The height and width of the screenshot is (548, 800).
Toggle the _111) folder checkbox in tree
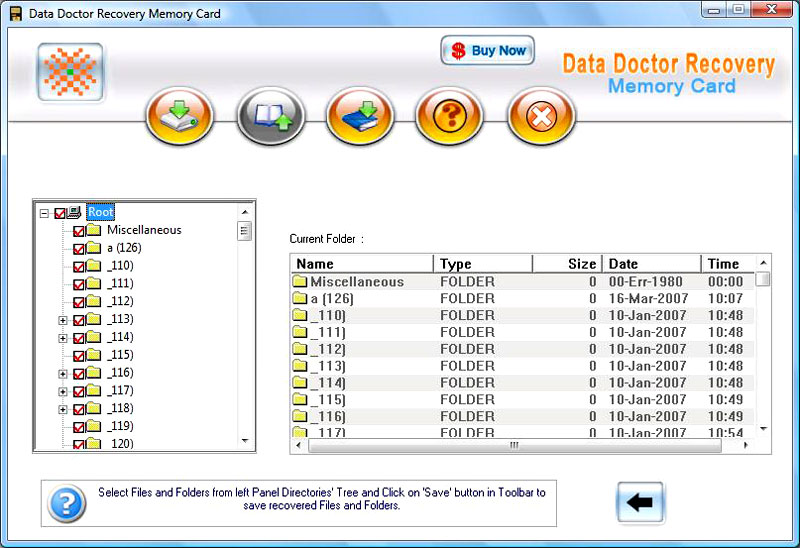click(79, 285)
